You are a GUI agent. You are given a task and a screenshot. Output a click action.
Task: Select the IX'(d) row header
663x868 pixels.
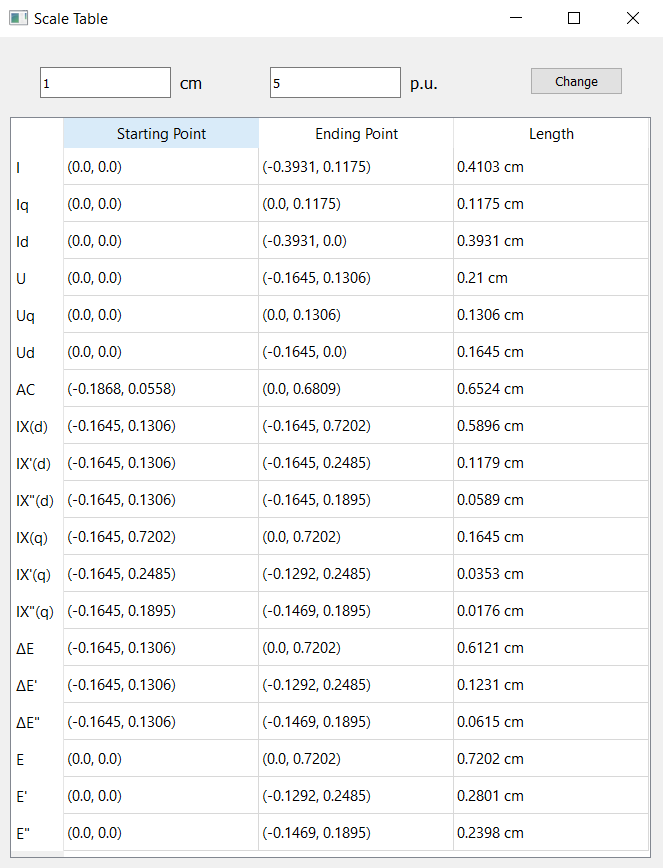point(37,463)
